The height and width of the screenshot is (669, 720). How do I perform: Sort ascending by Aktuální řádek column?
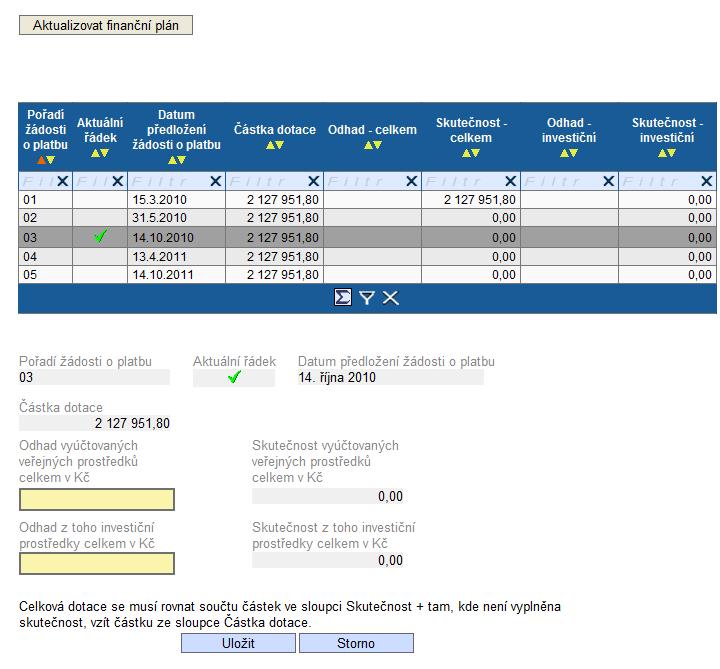tap(96, 153)
